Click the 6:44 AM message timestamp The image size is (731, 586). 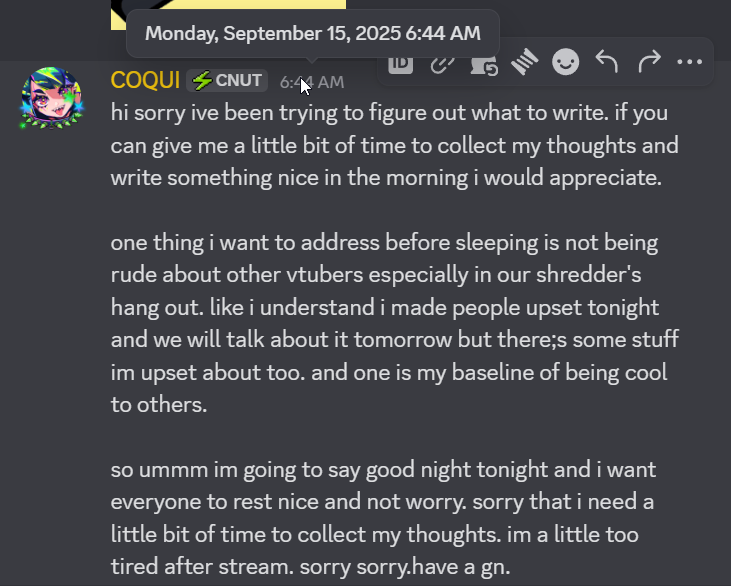coord(311,83)
